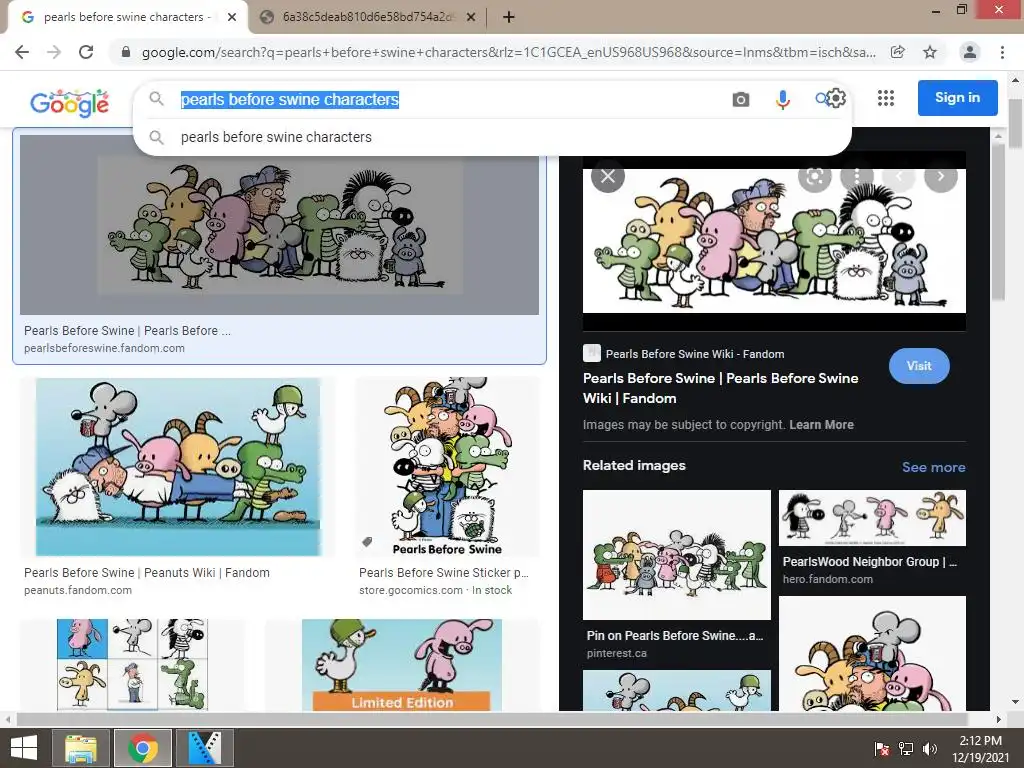The width and height of the screenshot is (1024, 768).
Task: Click the flag notification tray icon
Action: [x=882, y=749]
